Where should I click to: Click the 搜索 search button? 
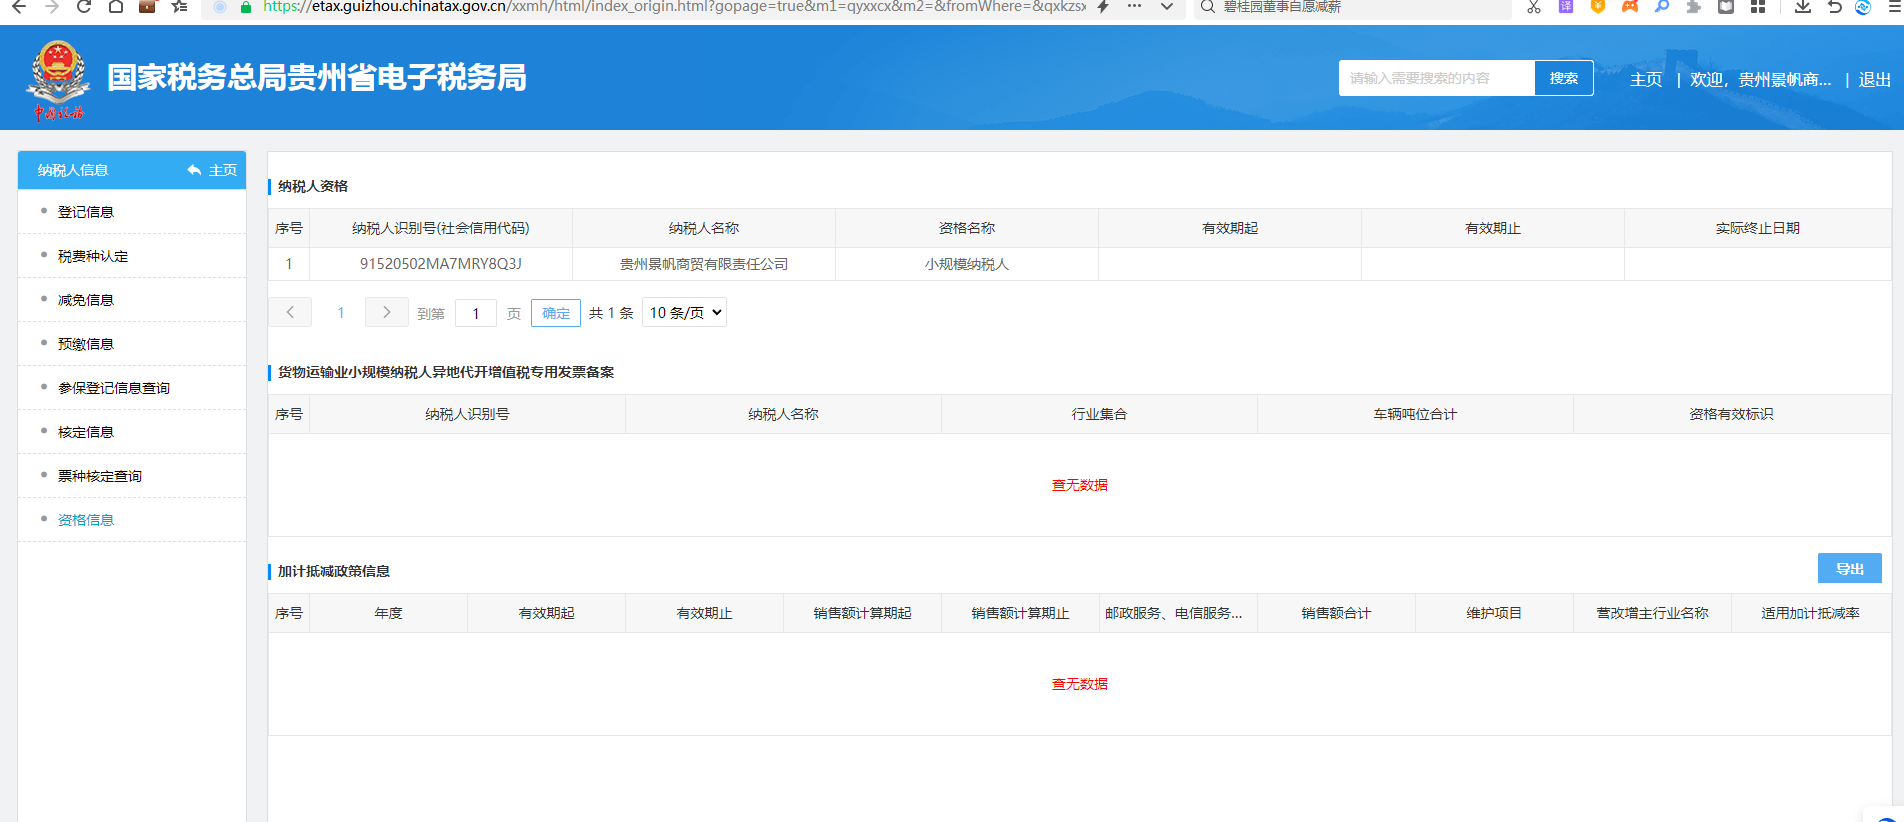click(1563, 78)
